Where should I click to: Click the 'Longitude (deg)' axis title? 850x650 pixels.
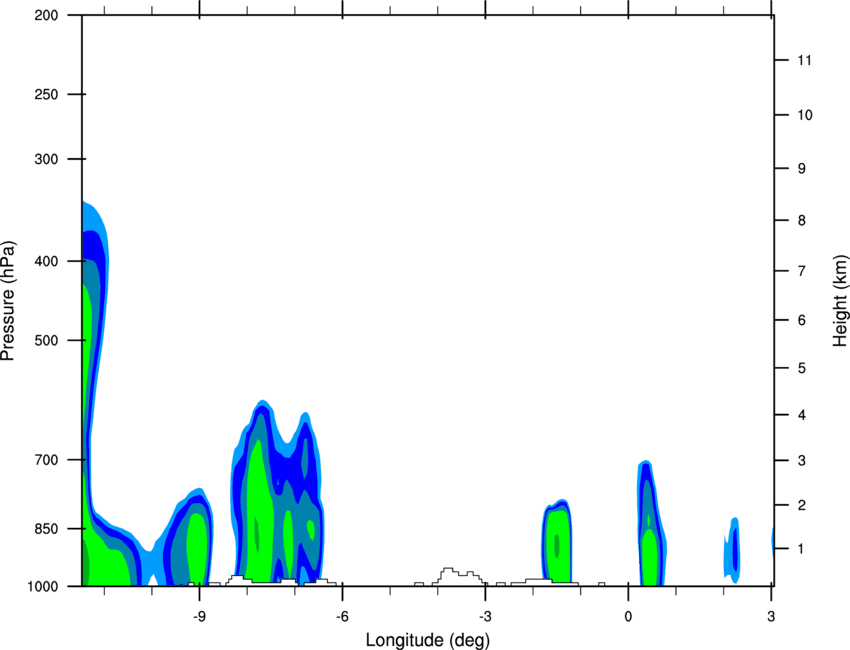pos(428,640)
